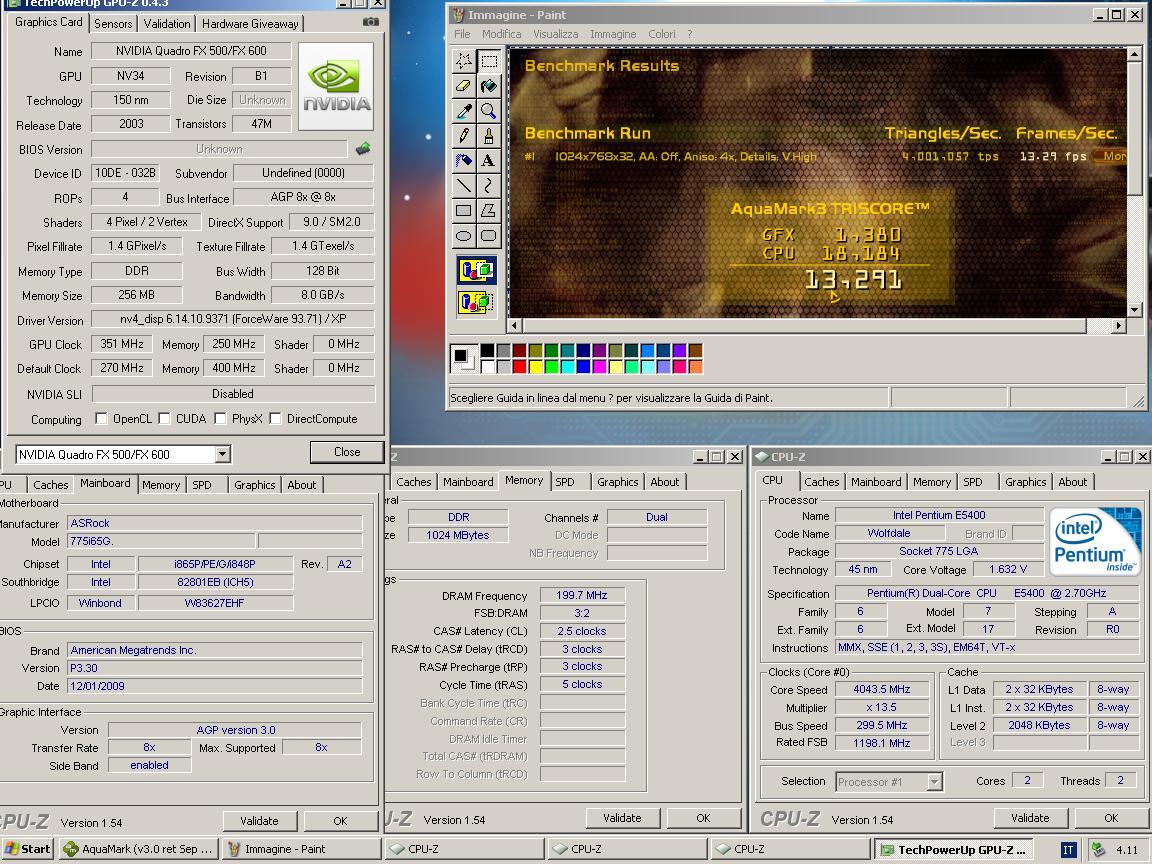Screen dimensions: 1152x864
Task: Open the Colori menu in Paint
Action: [661, 34]
